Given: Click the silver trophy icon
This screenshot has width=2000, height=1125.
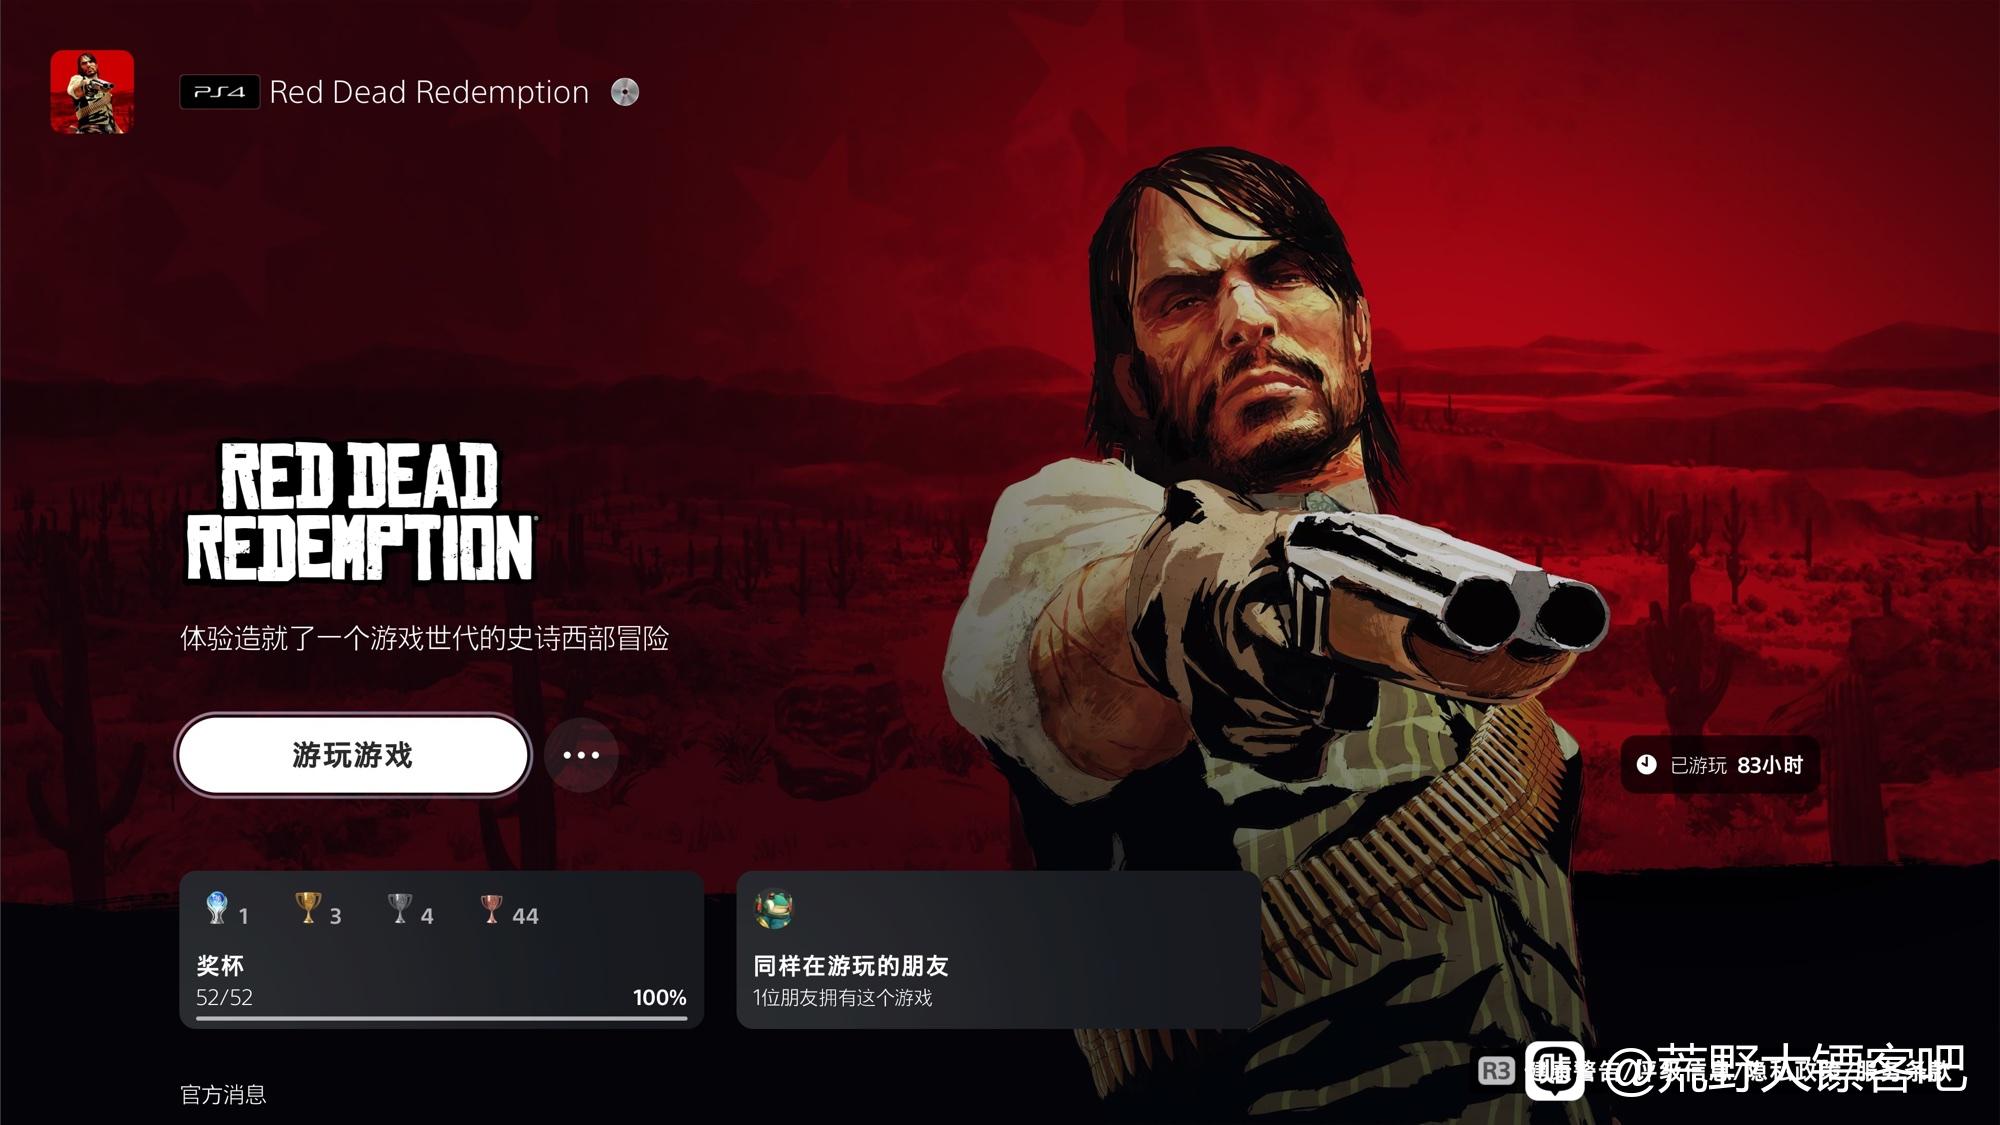Looking at the screenshot, I should (400, 908).
